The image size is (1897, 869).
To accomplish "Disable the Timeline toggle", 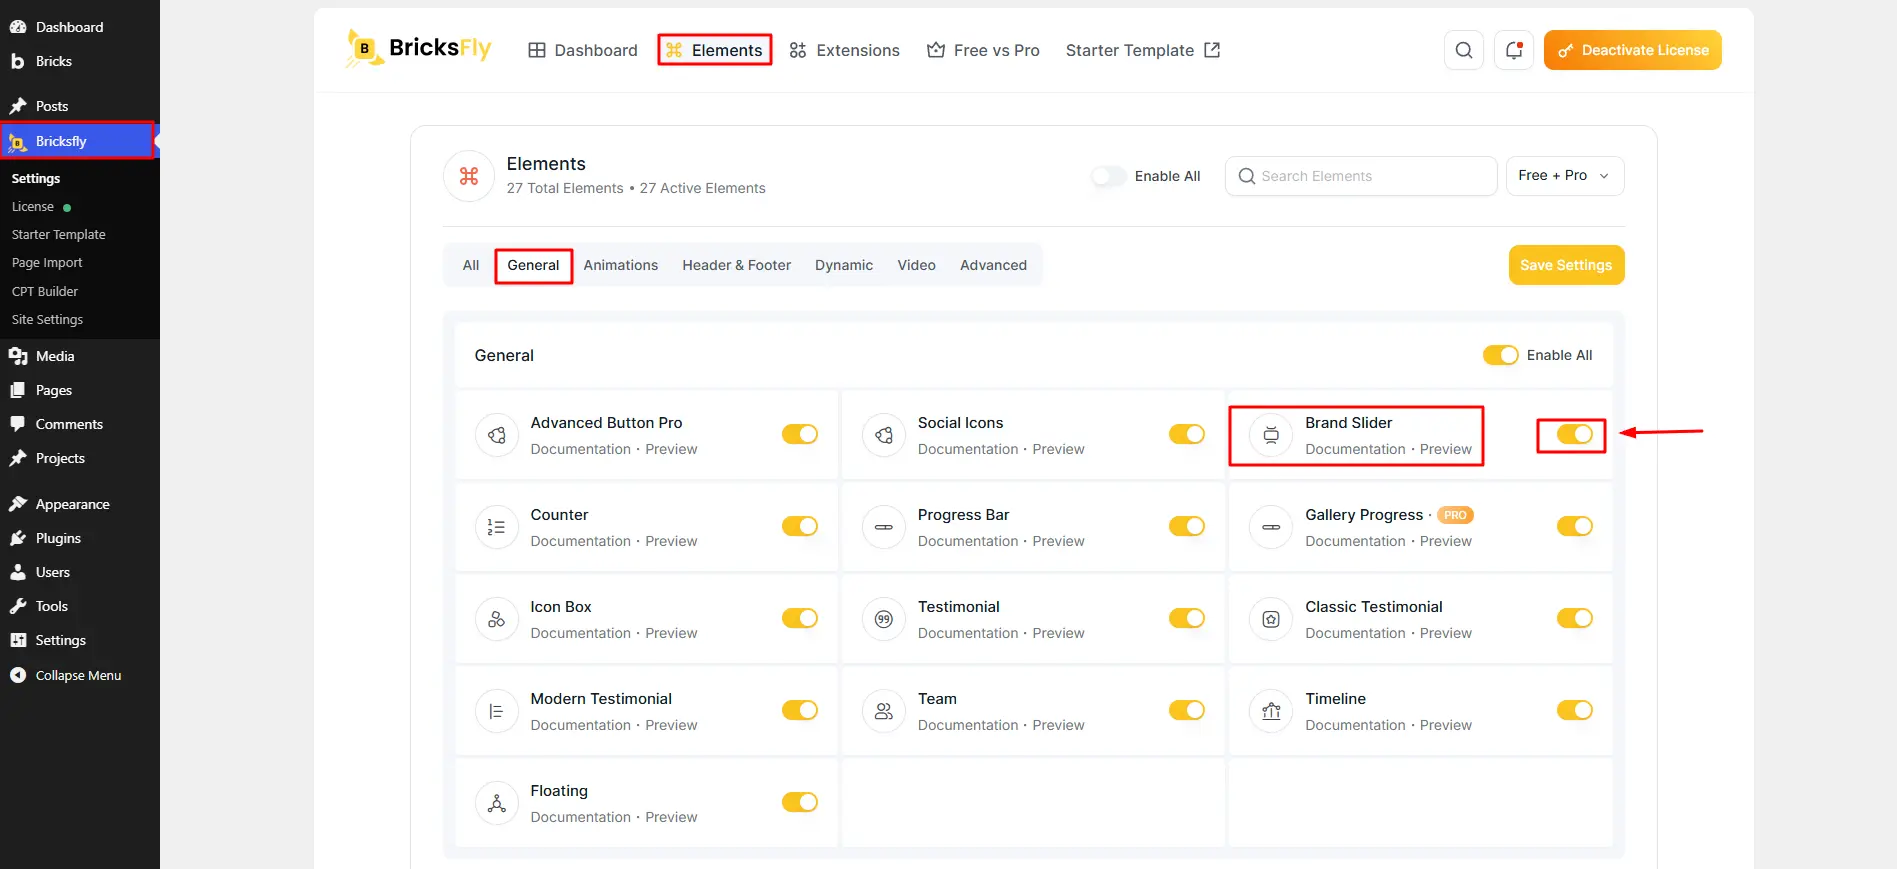I will pyautogui.click(x=1574, y=710).
